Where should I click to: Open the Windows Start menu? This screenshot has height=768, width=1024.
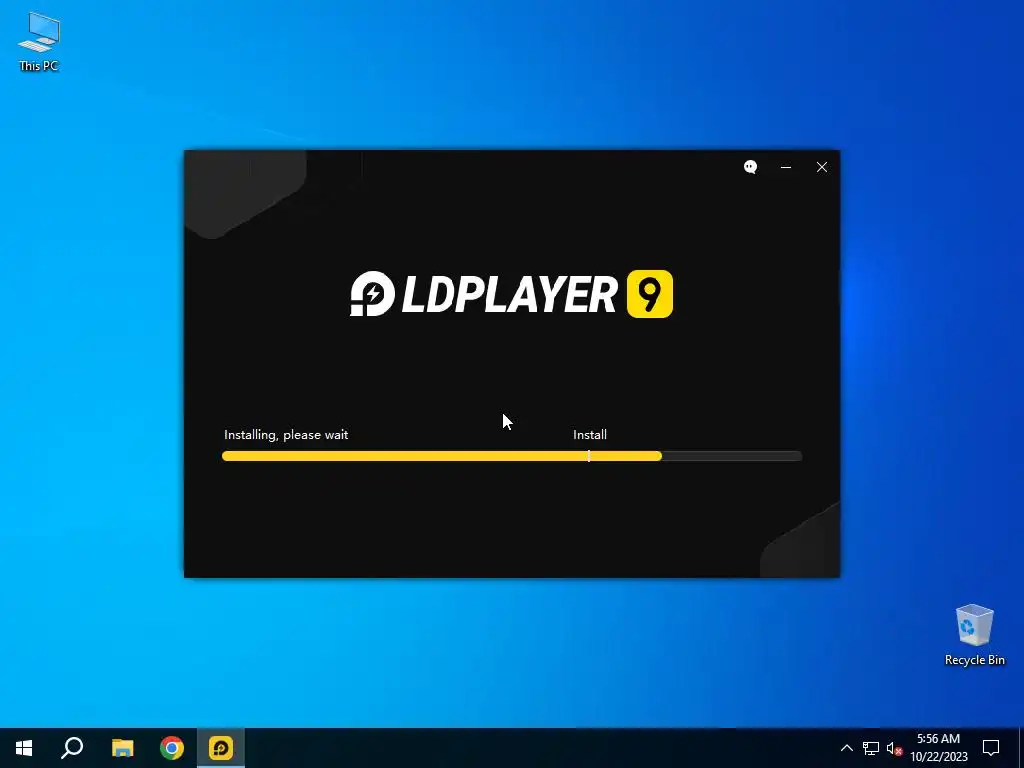point(24,748)
